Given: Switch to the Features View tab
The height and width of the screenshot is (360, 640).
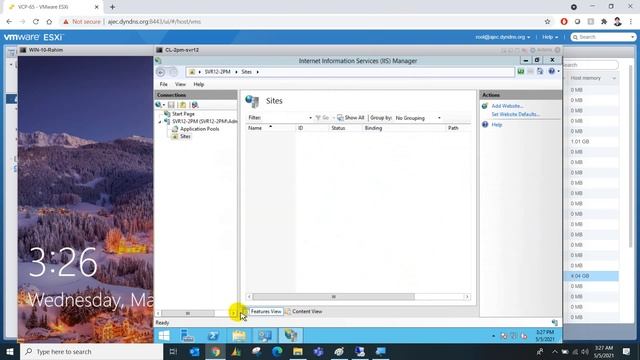Looking at the screenshot, I should tap(265, 311).
